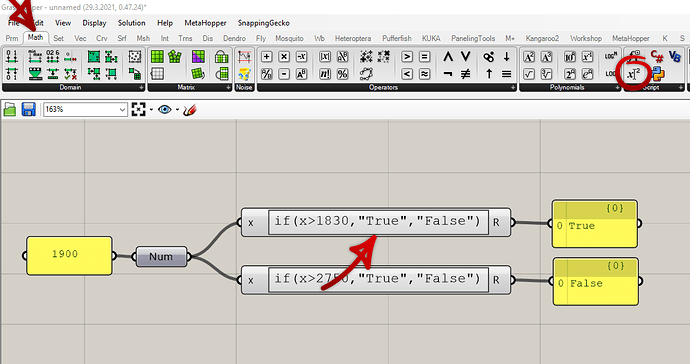Open the Display menu
The height and width of the screenshot is (364, 690).
94,23
